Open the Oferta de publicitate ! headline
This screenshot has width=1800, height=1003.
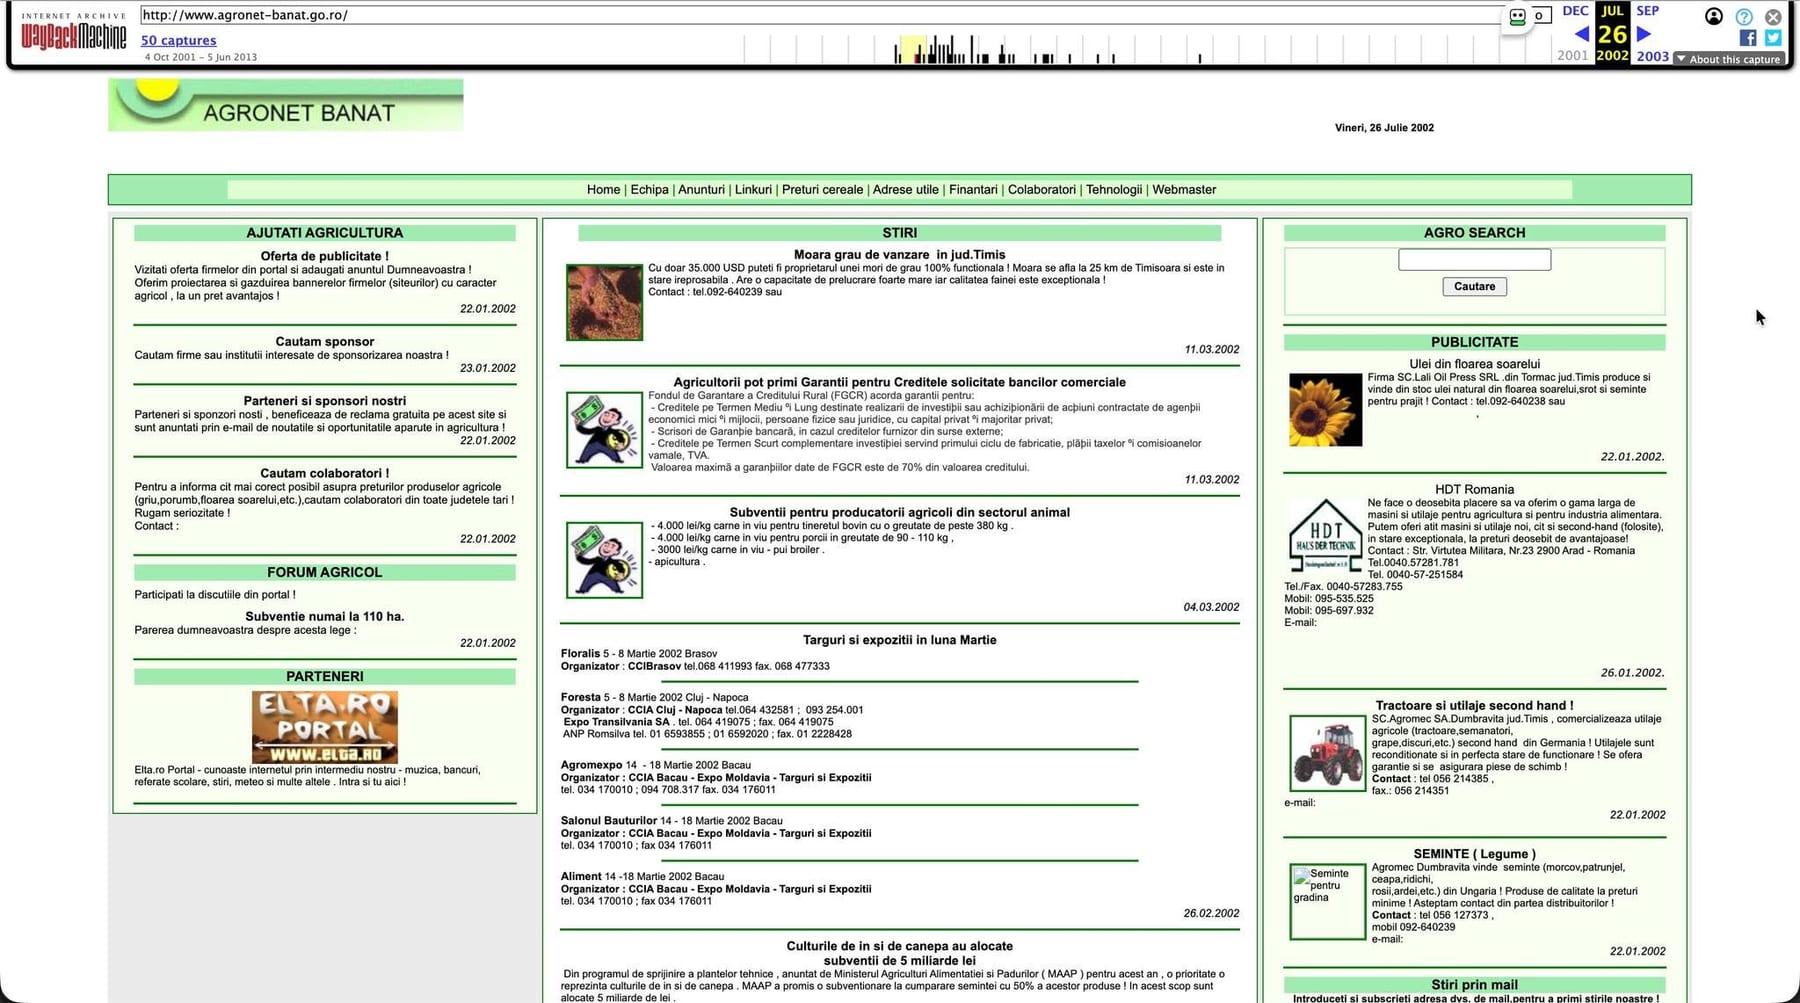(x=325, y=257)
